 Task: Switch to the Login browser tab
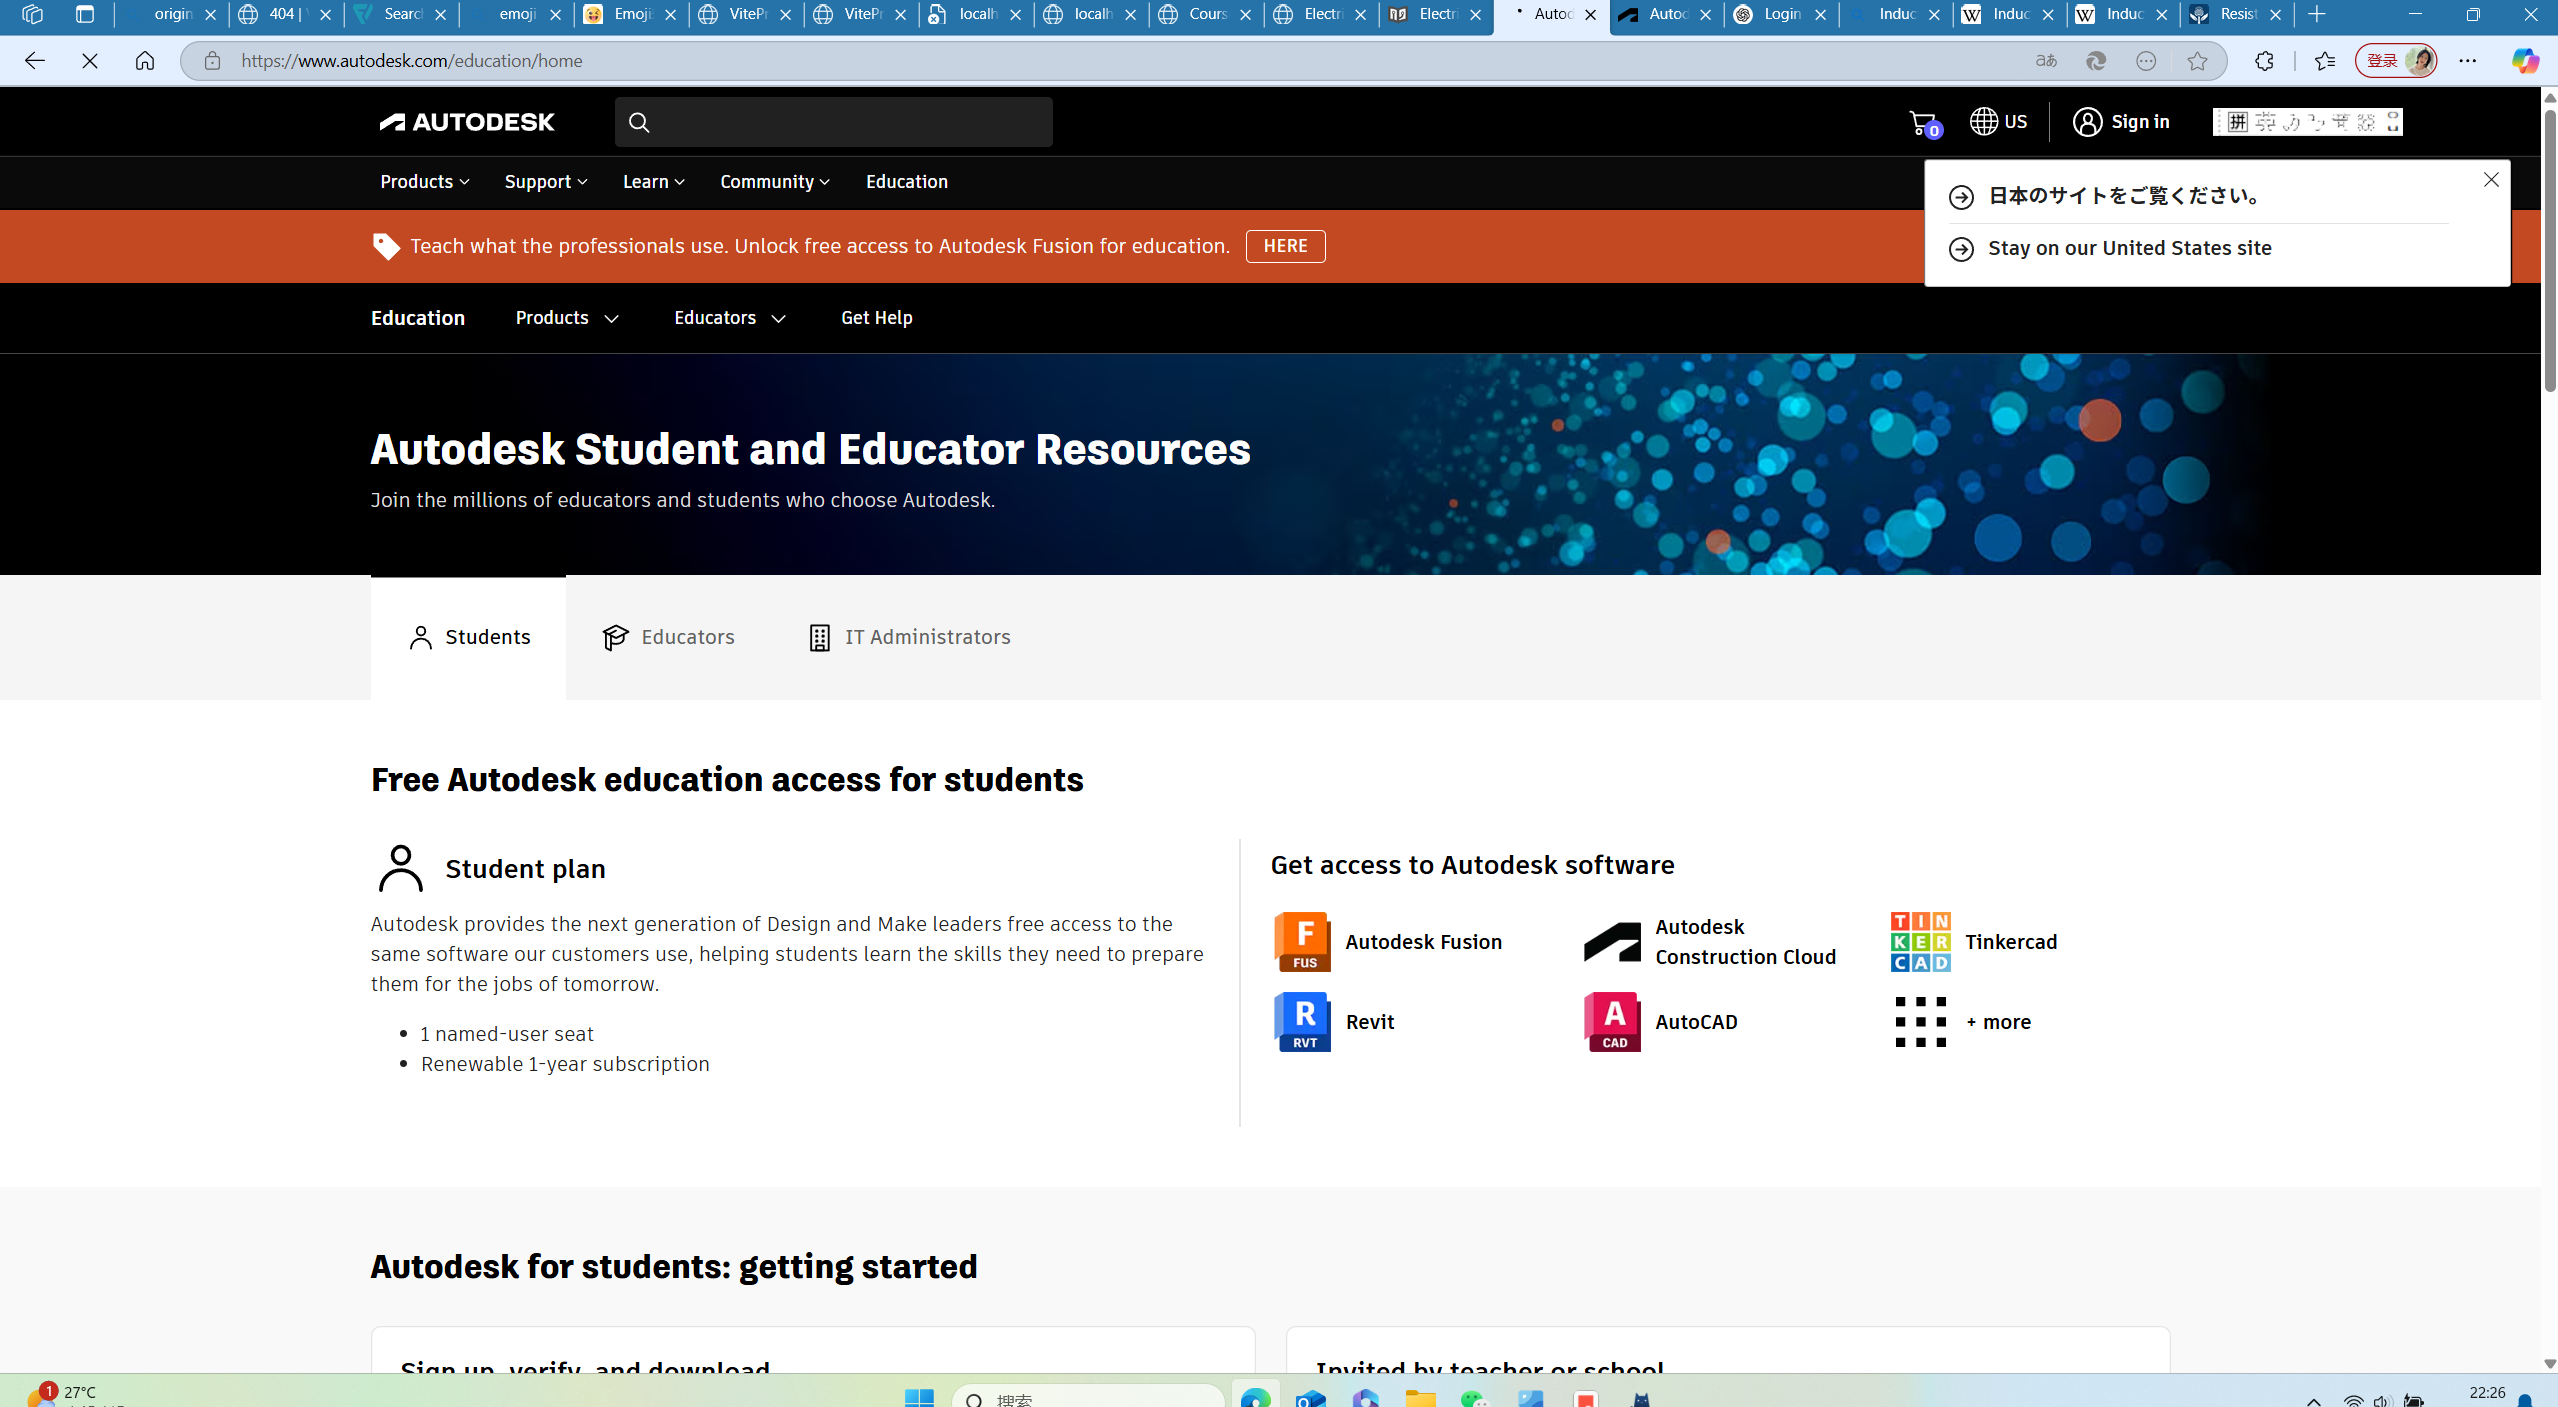(x=1781, y=14)
